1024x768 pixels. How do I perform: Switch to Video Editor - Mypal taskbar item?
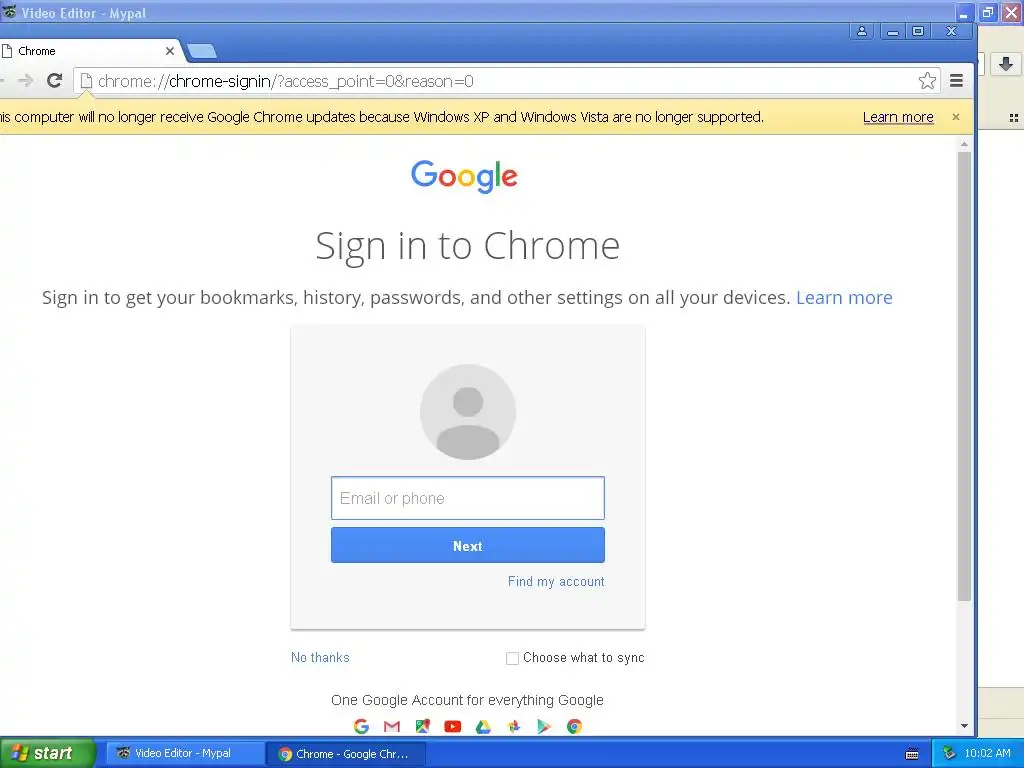tap(183, 753)
